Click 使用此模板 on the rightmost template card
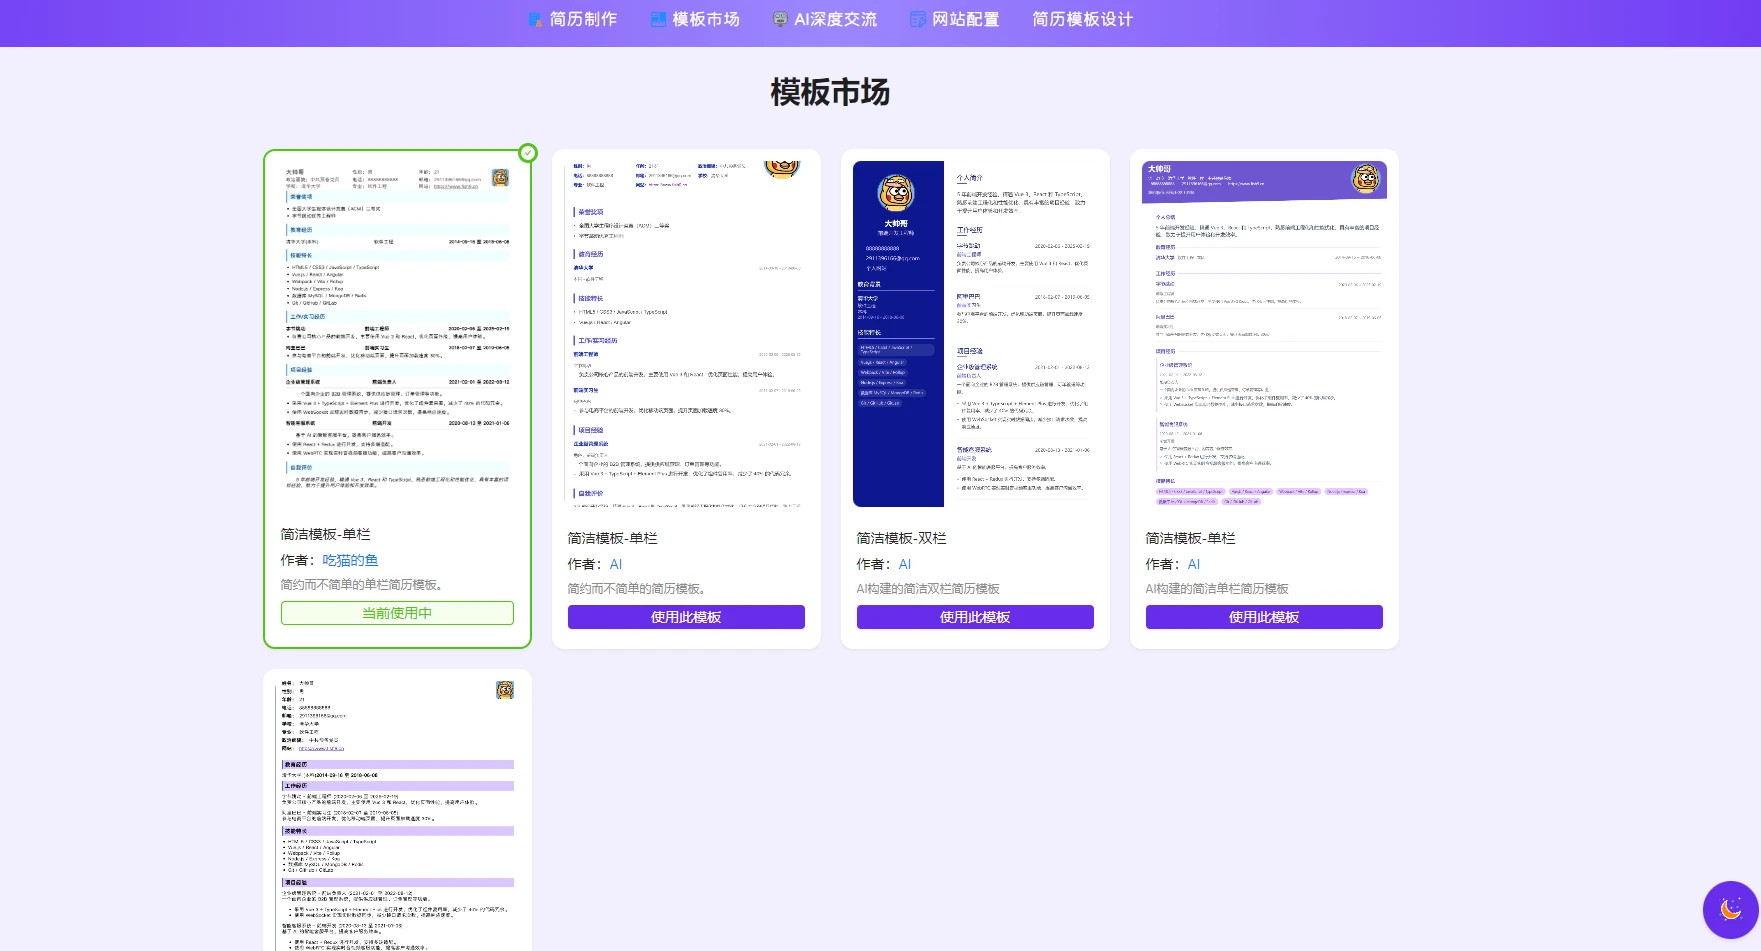1761x951 pixels. click(1263, 617)
